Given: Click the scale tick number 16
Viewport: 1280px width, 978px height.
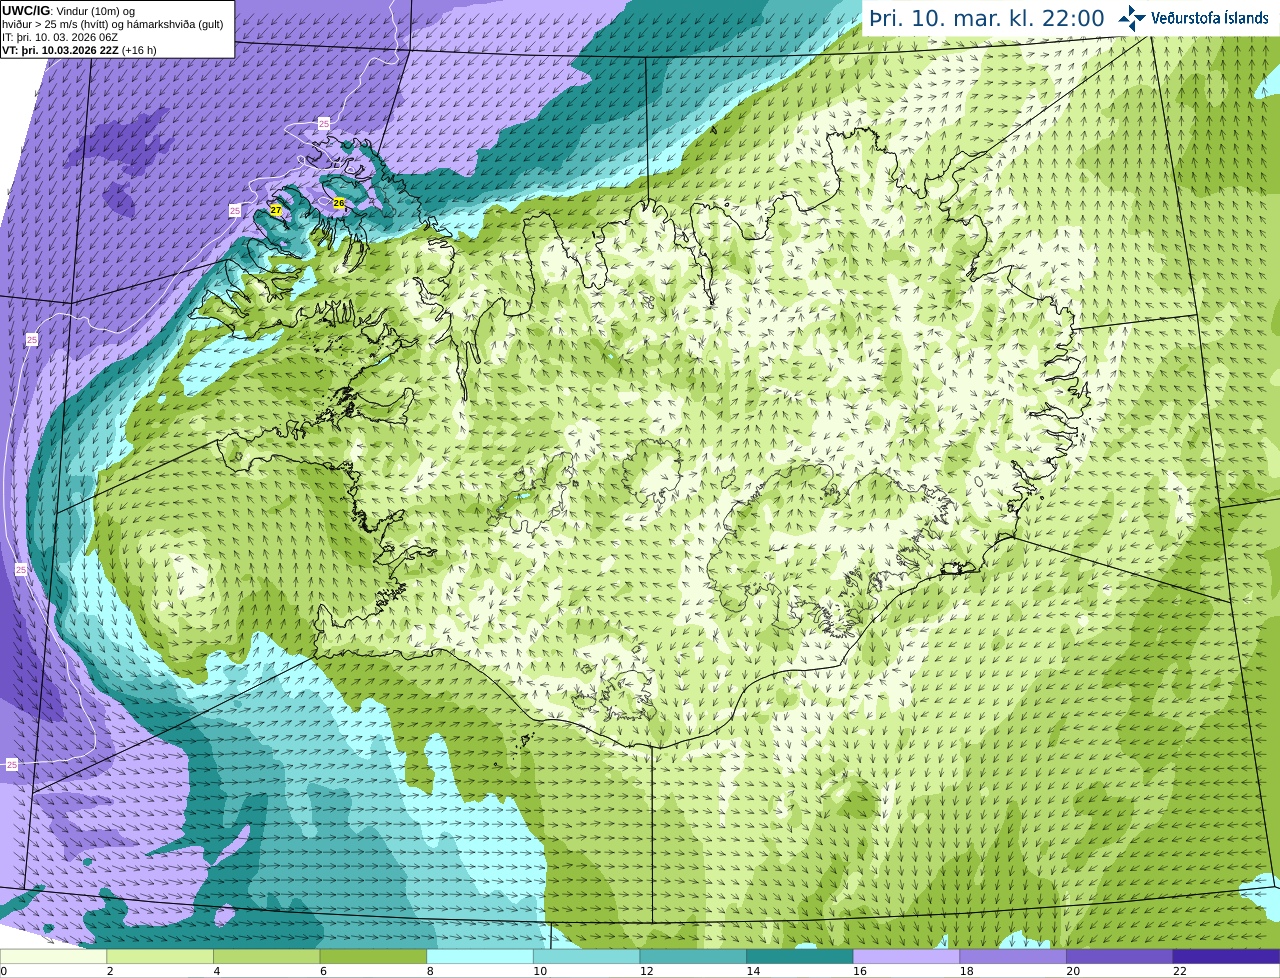Looking at the screenshot, I should [860, 971].
